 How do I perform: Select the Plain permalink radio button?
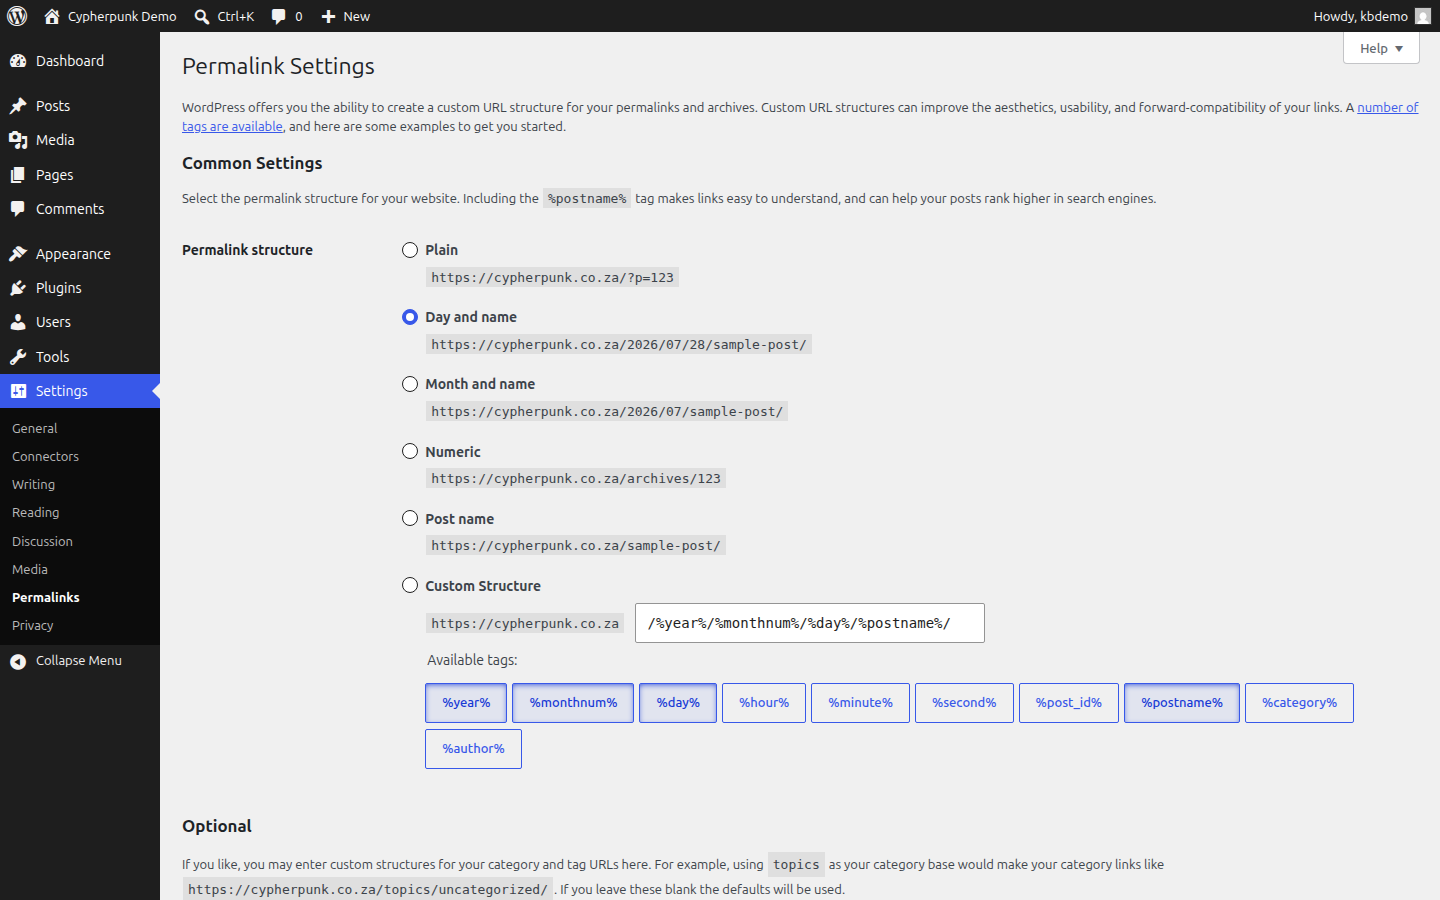coord(410,250)
